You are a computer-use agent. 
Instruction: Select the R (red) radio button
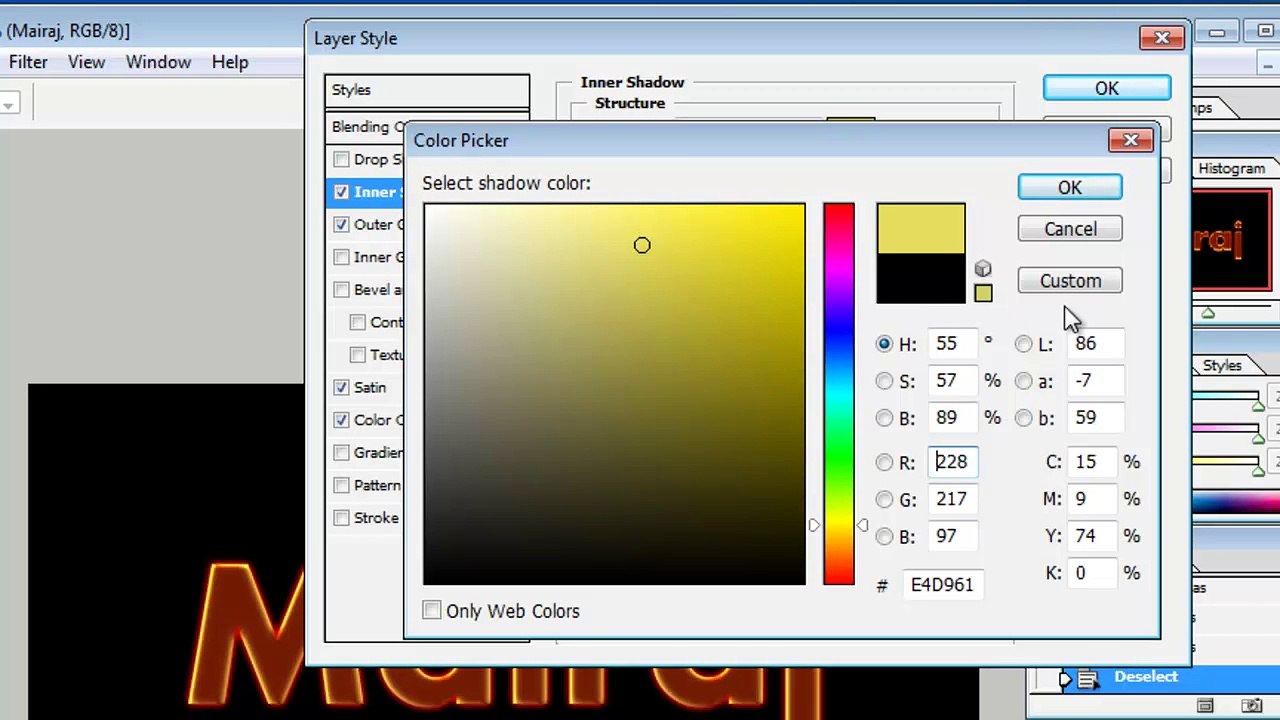coord(884,462)
